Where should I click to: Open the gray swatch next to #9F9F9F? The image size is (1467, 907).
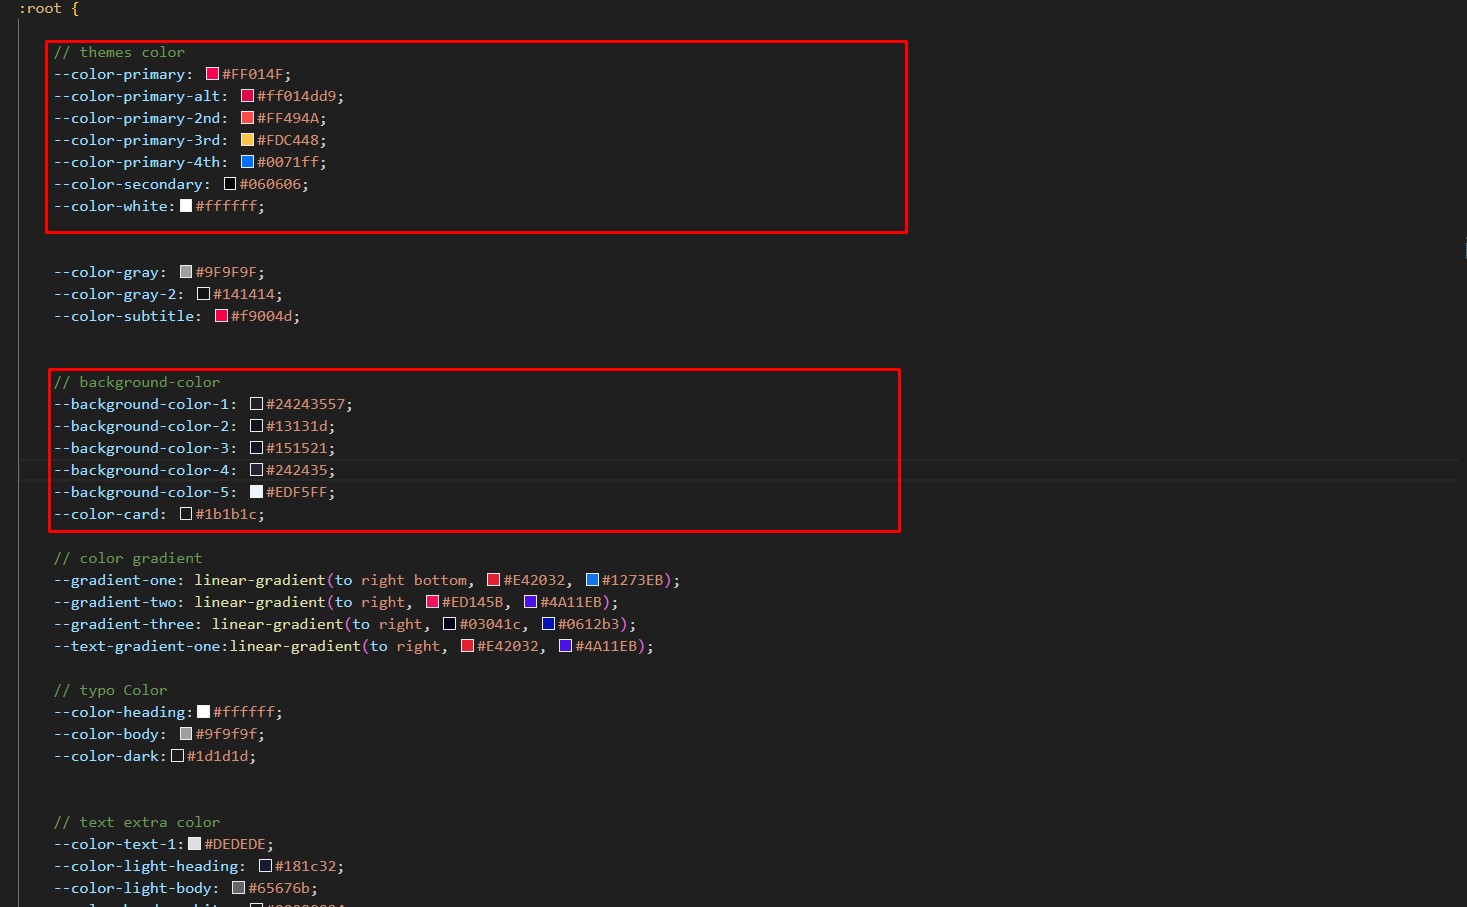(x=186, y=272)
